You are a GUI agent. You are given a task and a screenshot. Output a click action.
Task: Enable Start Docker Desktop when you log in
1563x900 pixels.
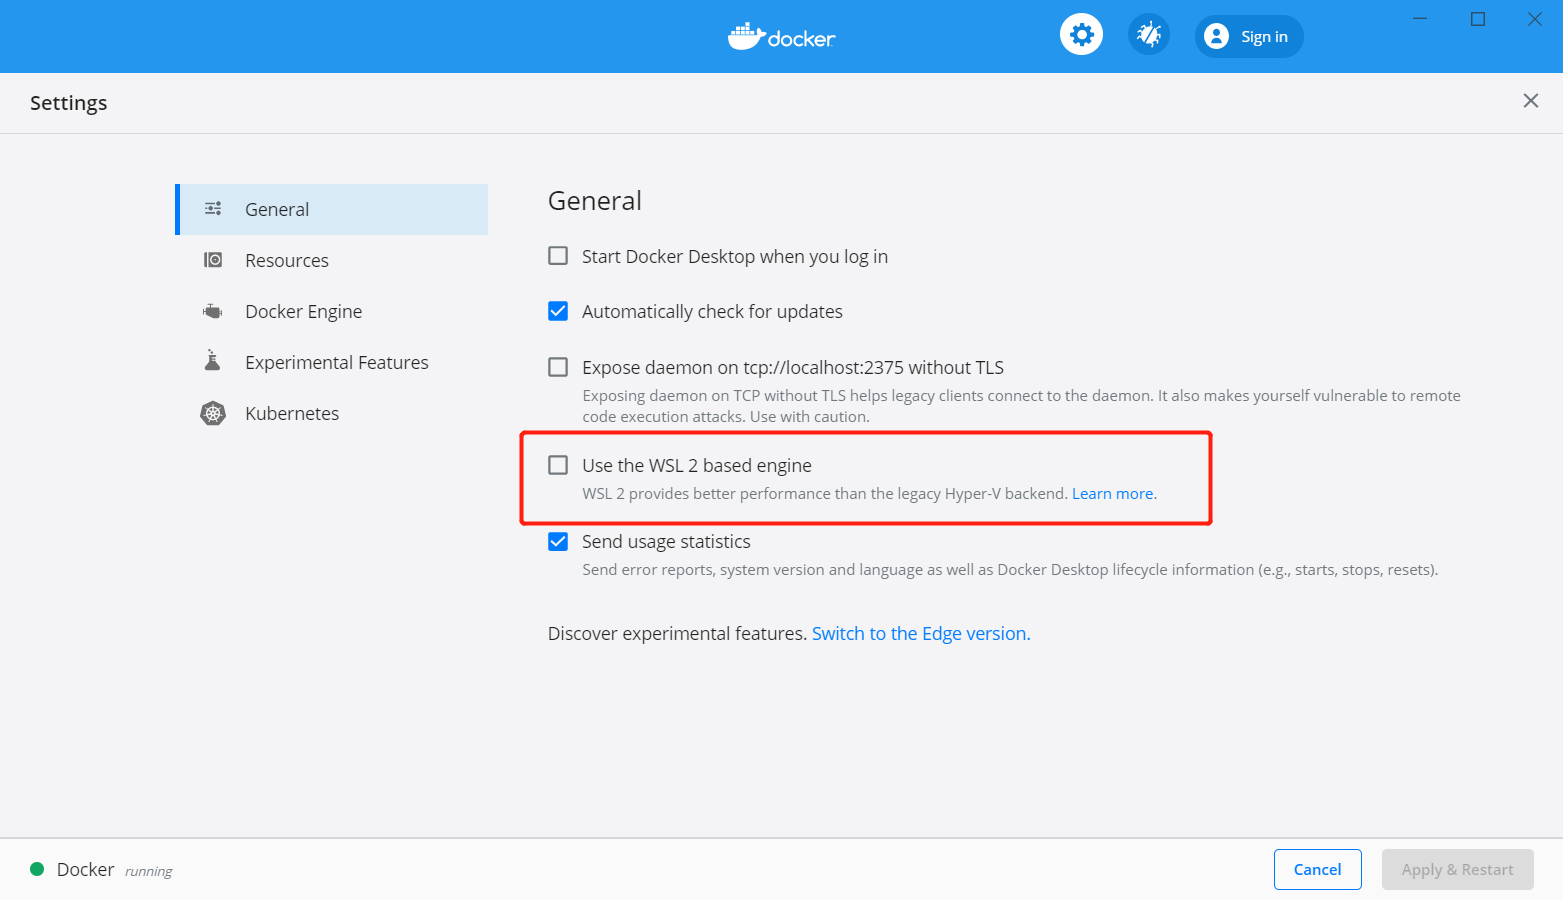pyautogui.click(x=558, y=256)
